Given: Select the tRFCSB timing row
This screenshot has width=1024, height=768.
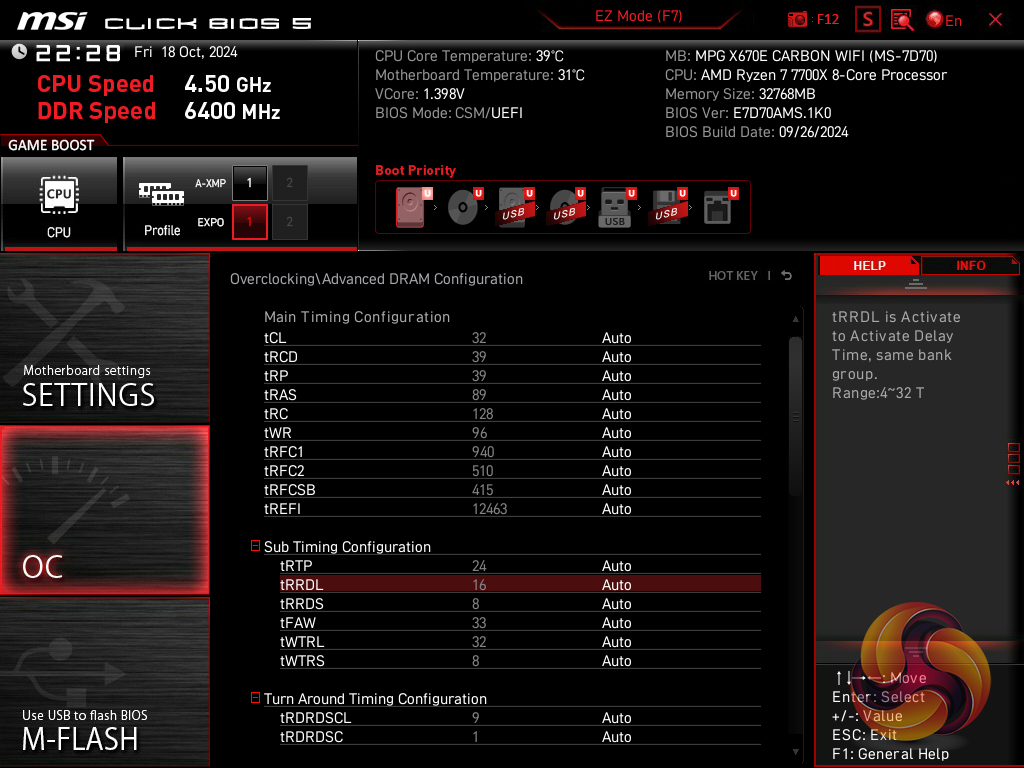Looking at the screenshot, I should [x=512, y=489].
